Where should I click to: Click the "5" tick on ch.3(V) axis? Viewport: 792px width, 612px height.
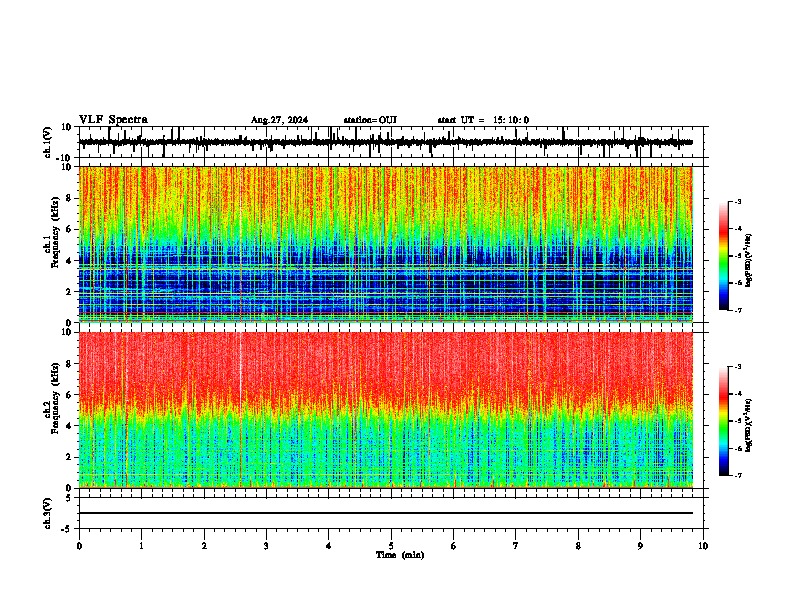[x=70, y=498]
